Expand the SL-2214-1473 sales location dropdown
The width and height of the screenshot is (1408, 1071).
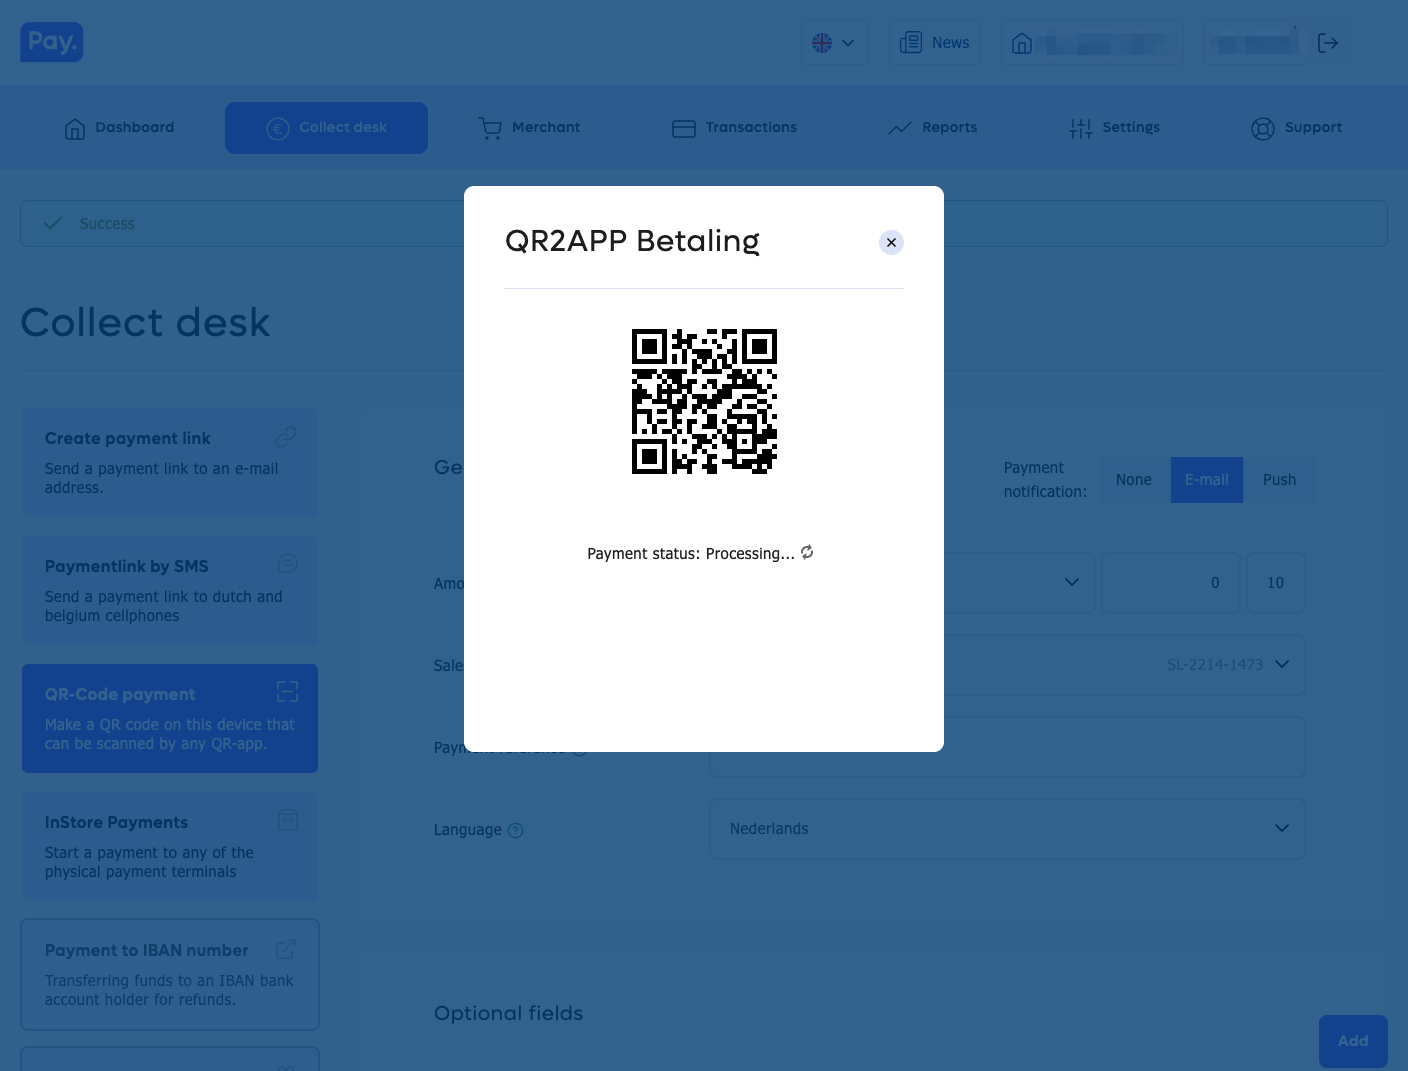pos(1282,664)
